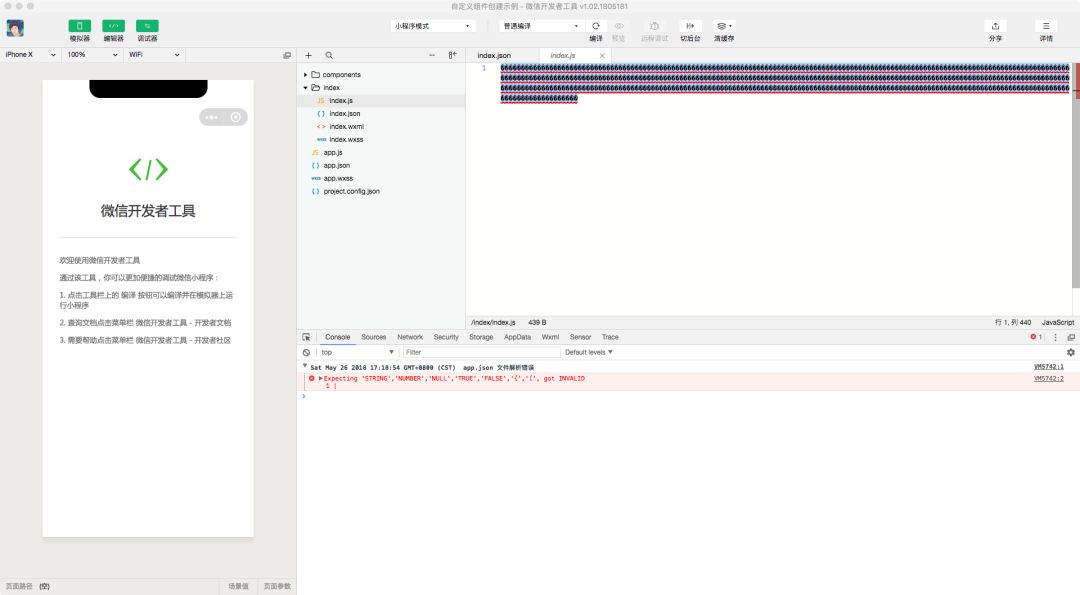1080x595 pixels.
Task: Click the collapse file tree icon
Action: pyautogui.click(x=453, y=55)
